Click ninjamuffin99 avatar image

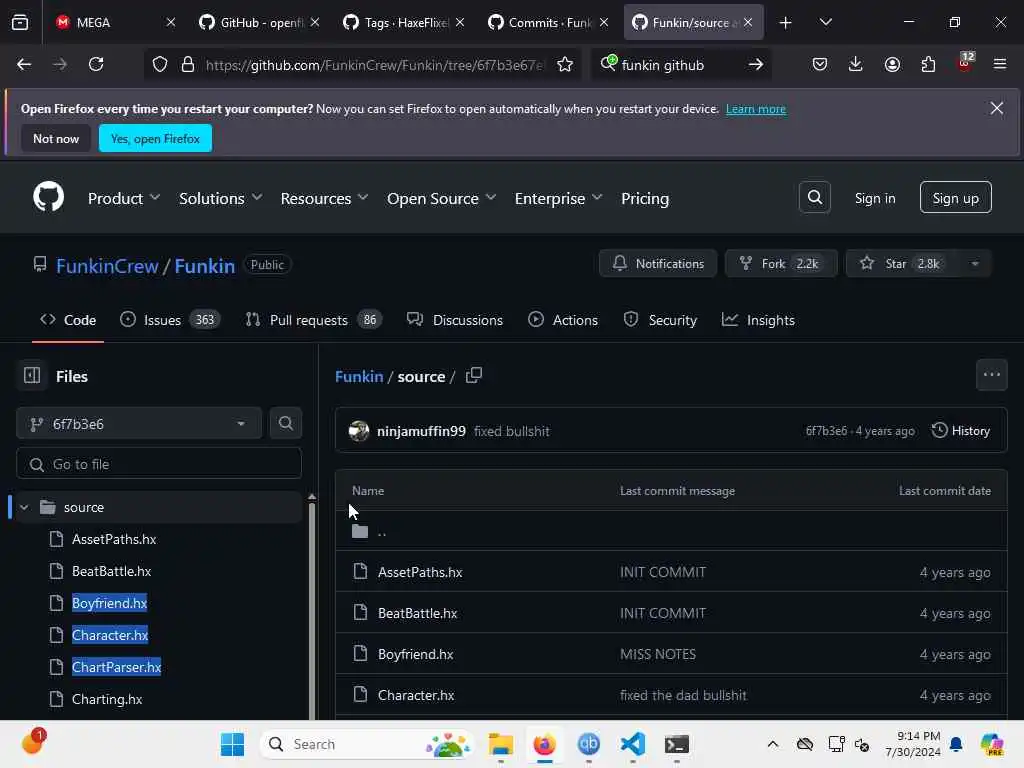[x=359, y=431]
